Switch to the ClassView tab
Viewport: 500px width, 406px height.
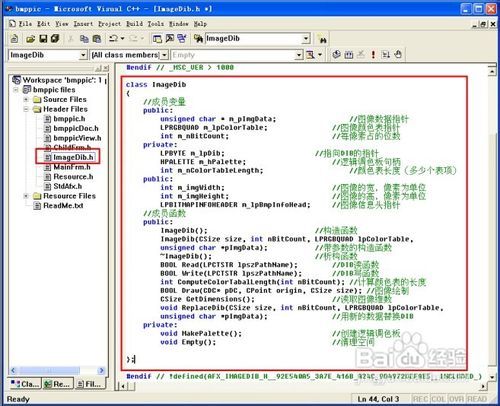tap(25, 384)
